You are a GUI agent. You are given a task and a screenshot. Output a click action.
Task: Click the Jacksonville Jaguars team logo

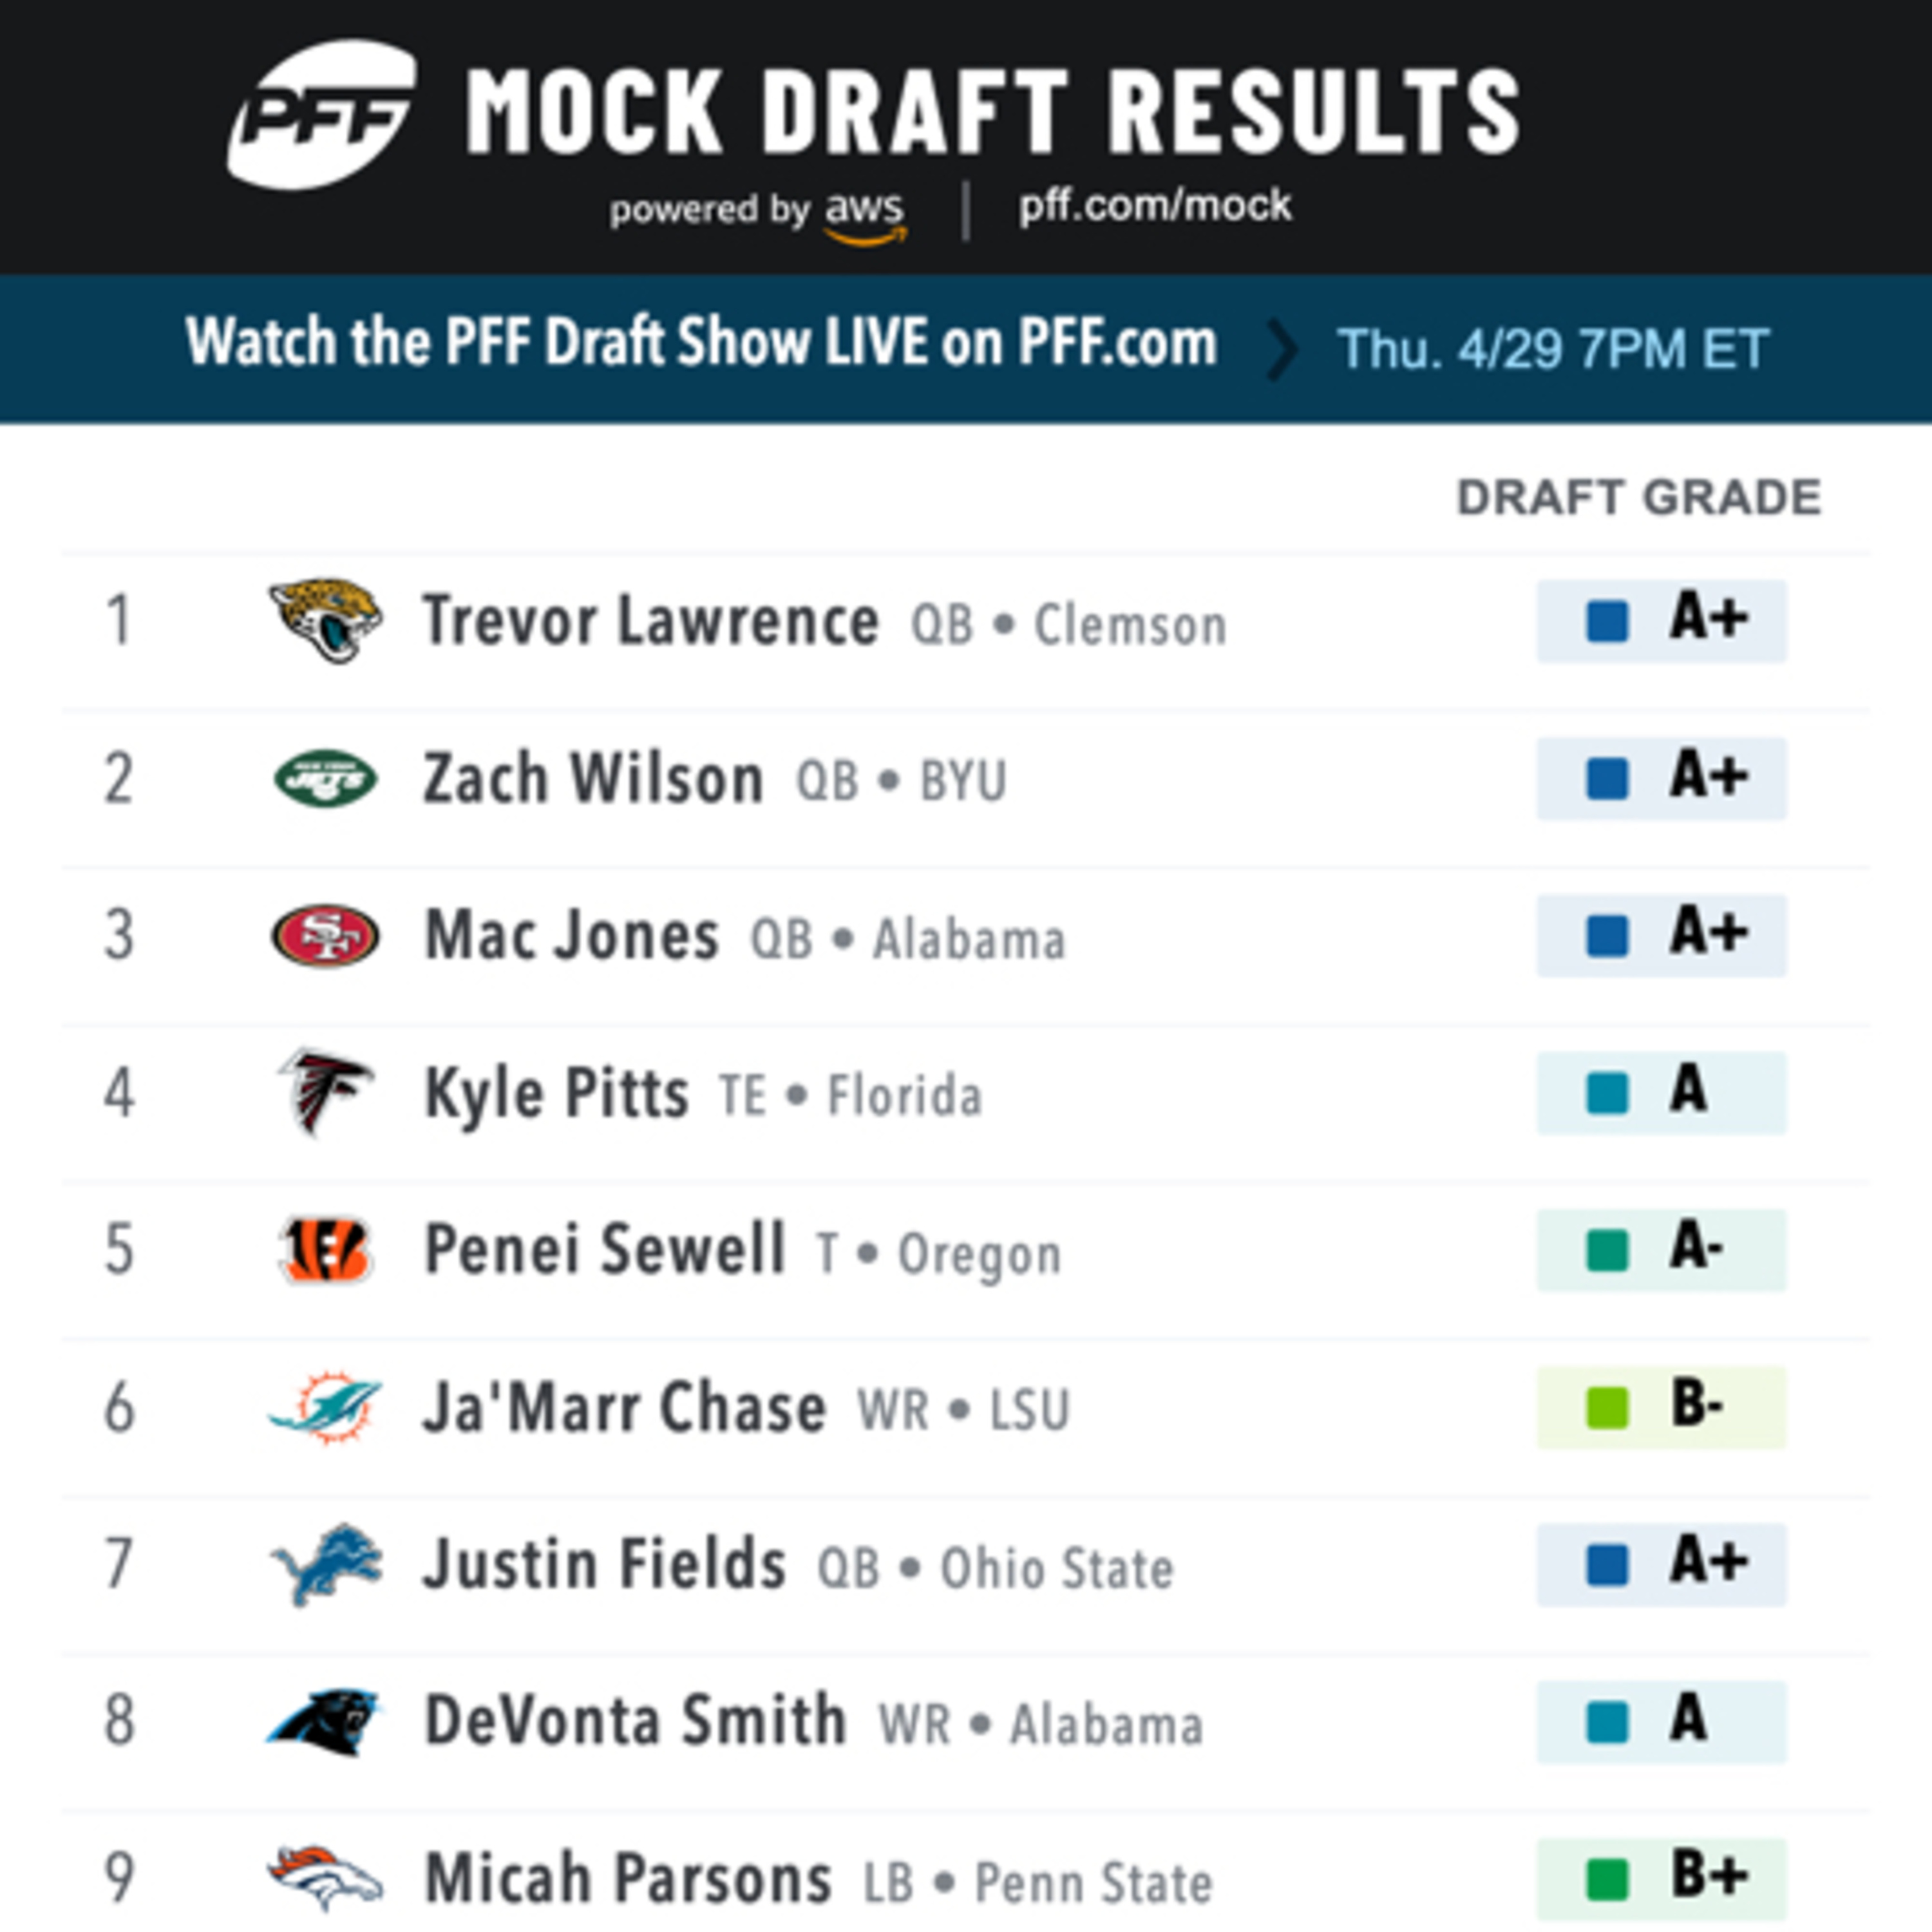[325, 620]
